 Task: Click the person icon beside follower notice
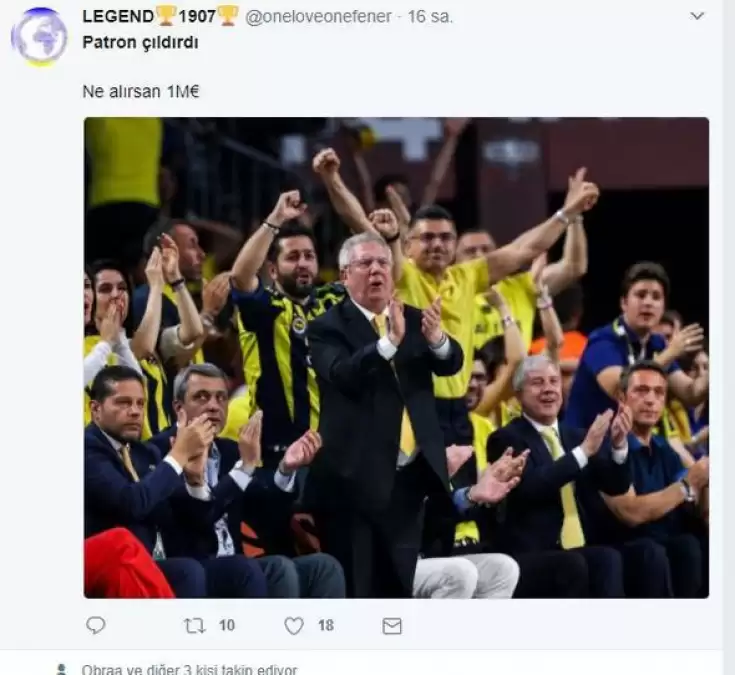(x=61, y=669)
